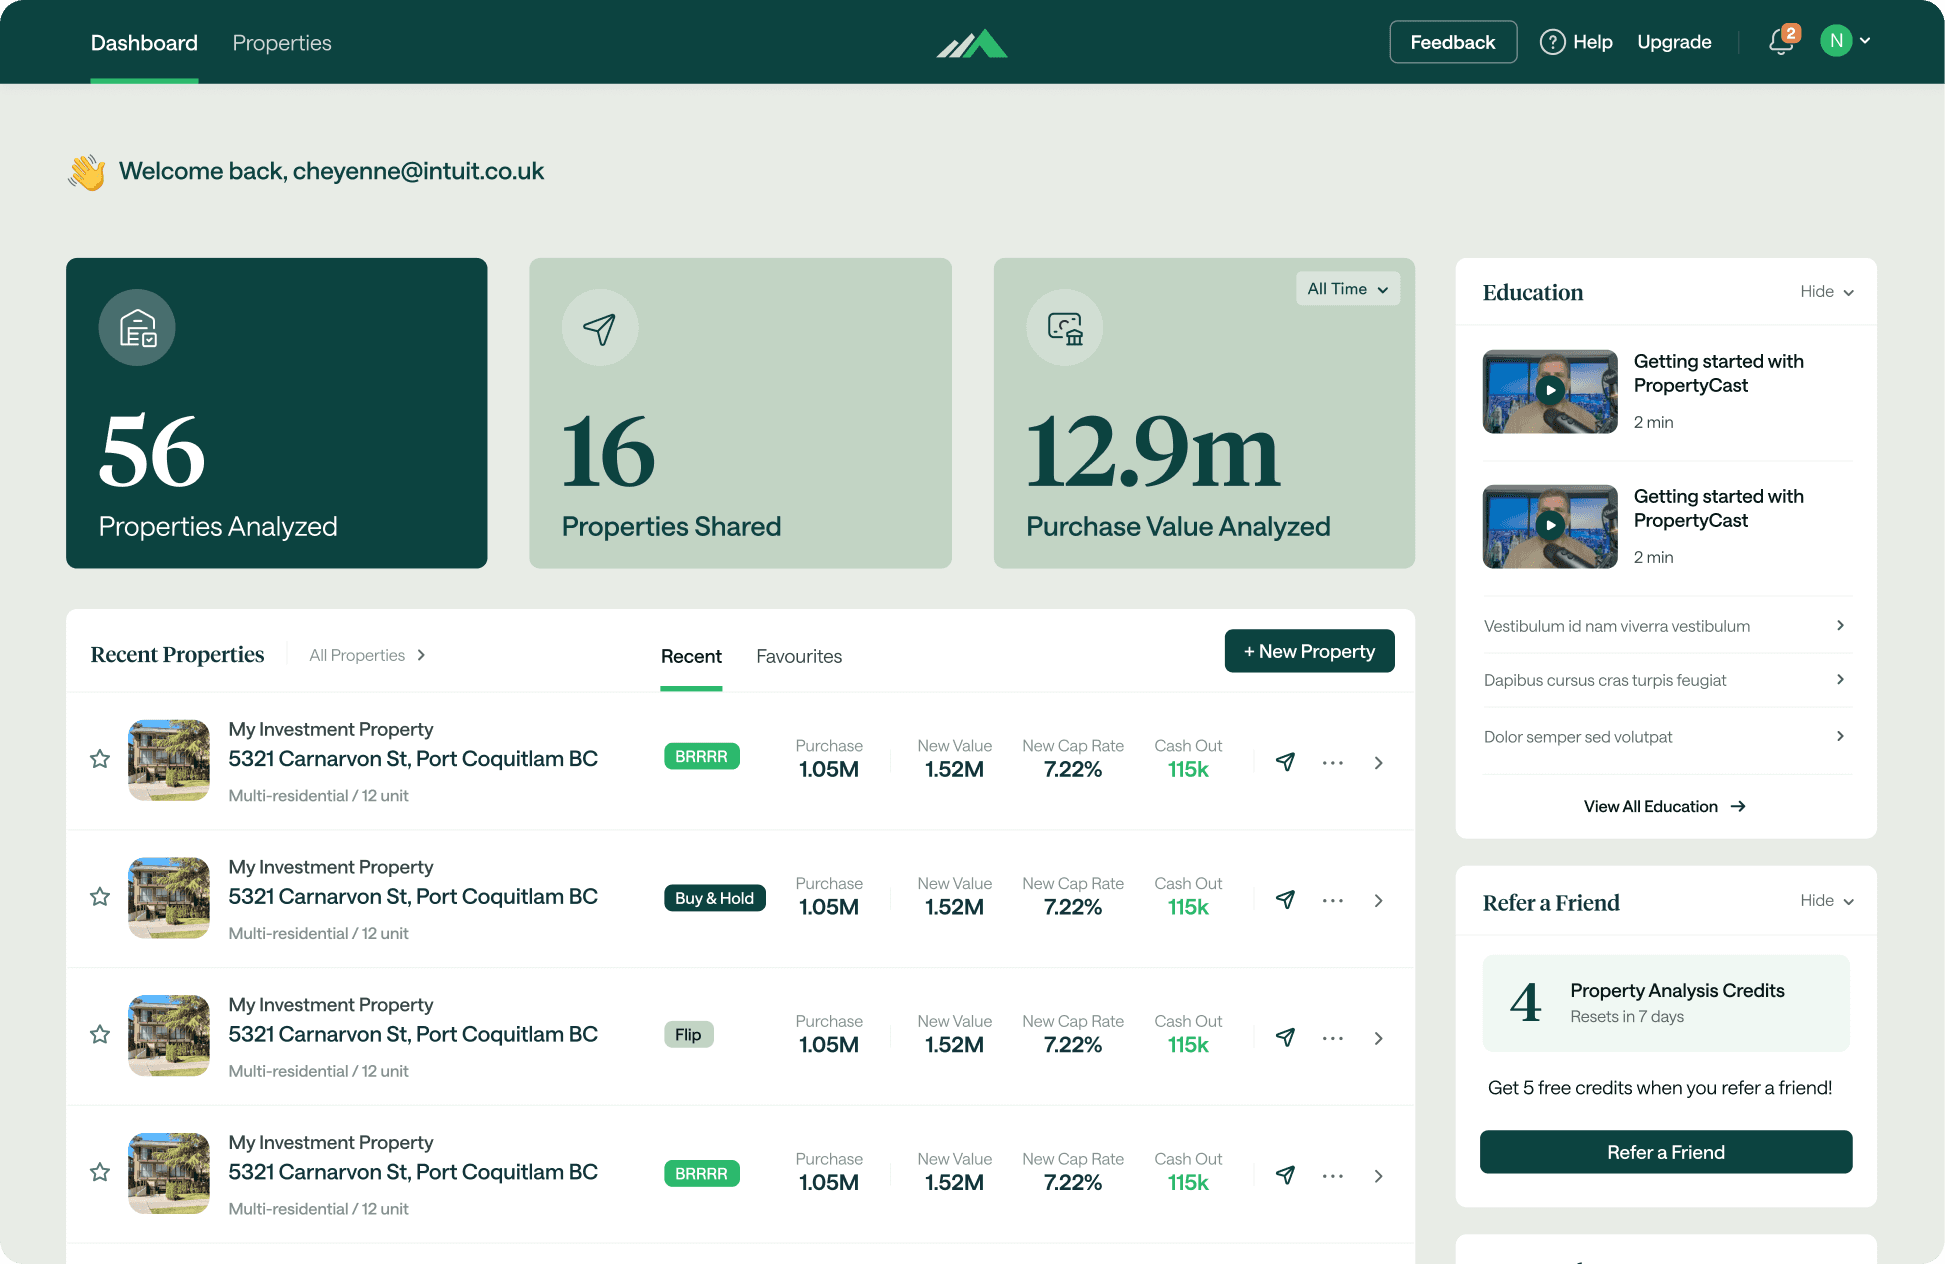Click 'Get 5 free credits' referral text
Screen dimensions: 1945x1264
click(x=1660, y=1088)
